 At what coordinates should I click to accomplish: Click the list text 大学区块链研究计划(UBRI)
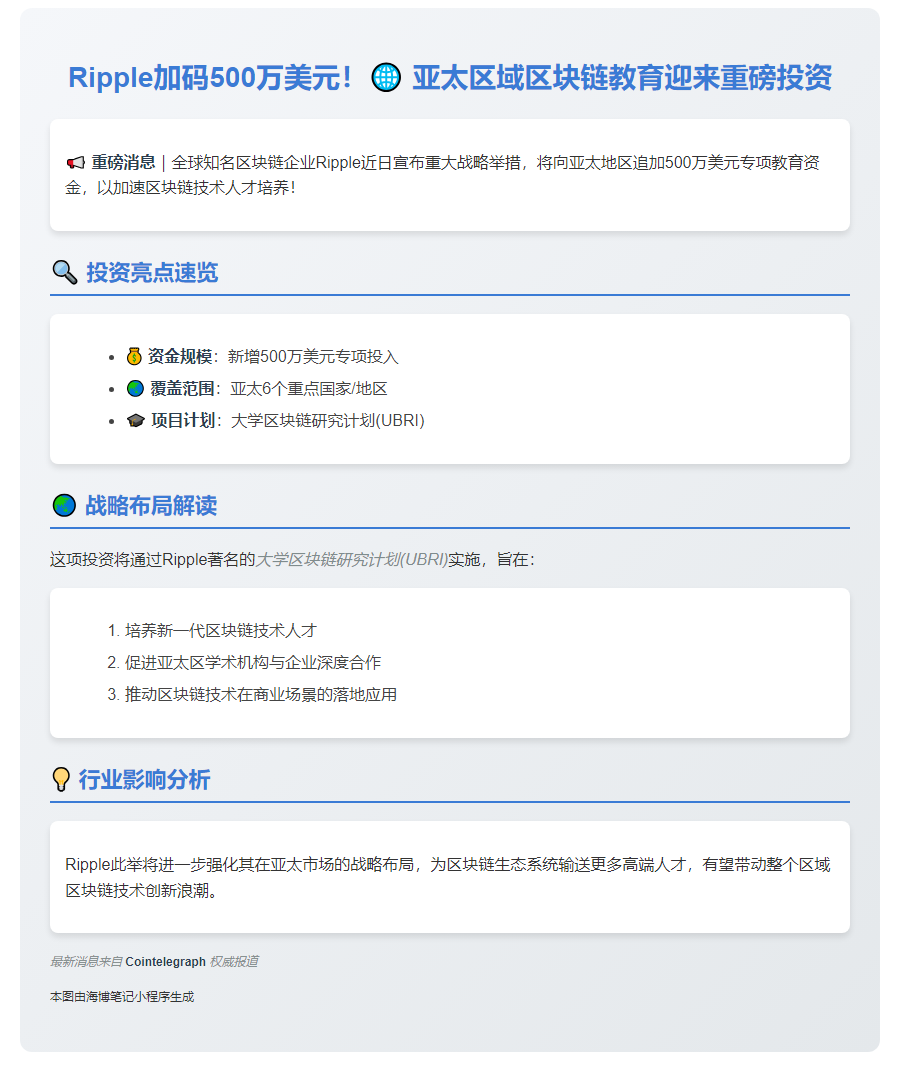(327, 421)
